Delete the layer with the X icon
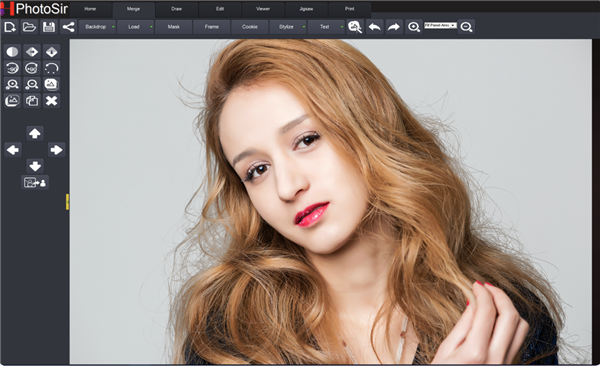Image resolution: width=600 pixels, height=366 pixels. tap(51, 101)
